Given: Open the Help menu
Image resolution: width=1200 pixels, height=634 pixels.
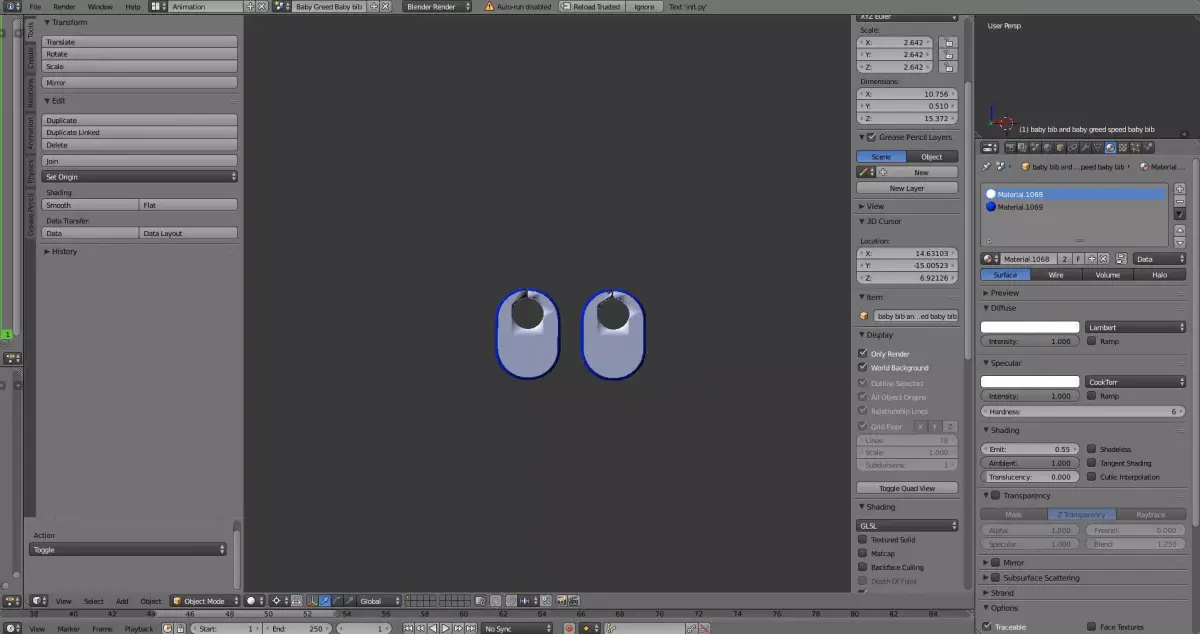Looking at the screenshot, I should tap(133, 6).
